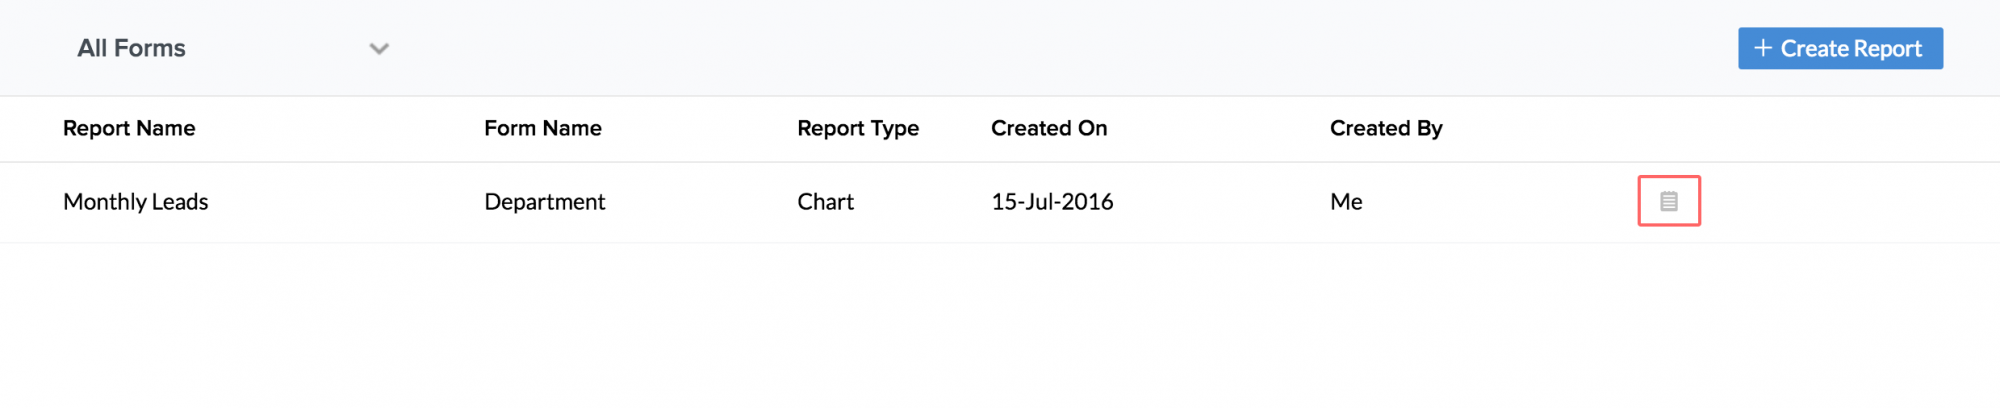The width and height of the screenshot is (2000, 408).
Task: Click the Form Name column header
Action: (x=543, y=128)
